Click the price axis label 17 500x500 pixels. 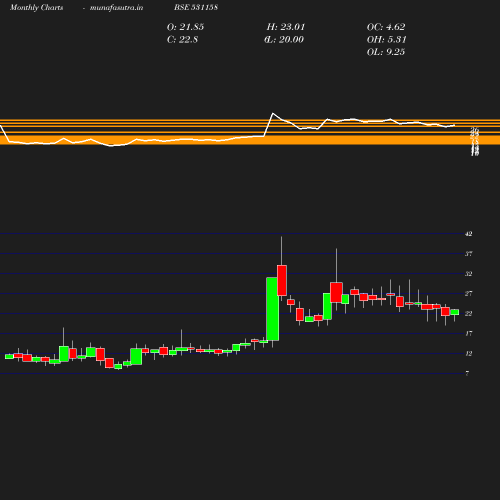tap(469, 334)
